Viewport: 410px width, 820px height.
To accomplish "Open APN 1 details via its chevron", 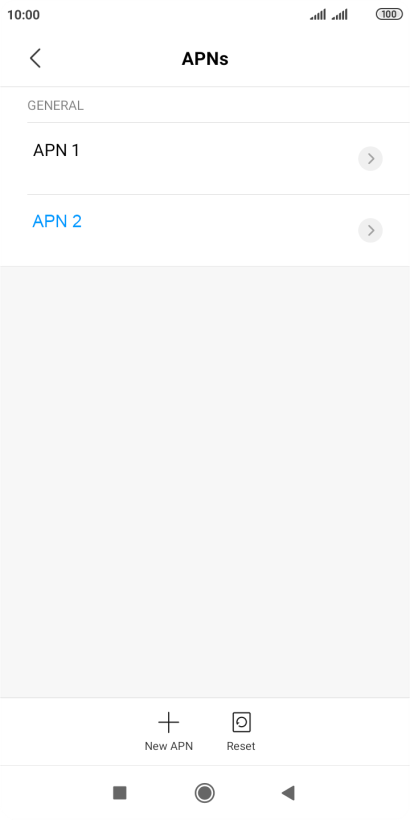I will point(370,158).
